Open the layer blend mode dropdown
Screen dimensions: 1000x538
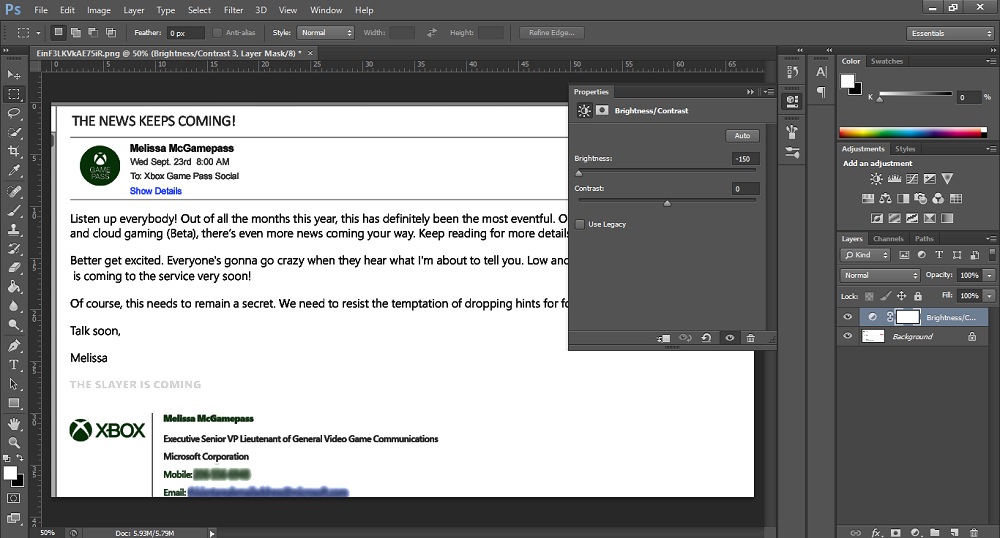tap(880, 275)
